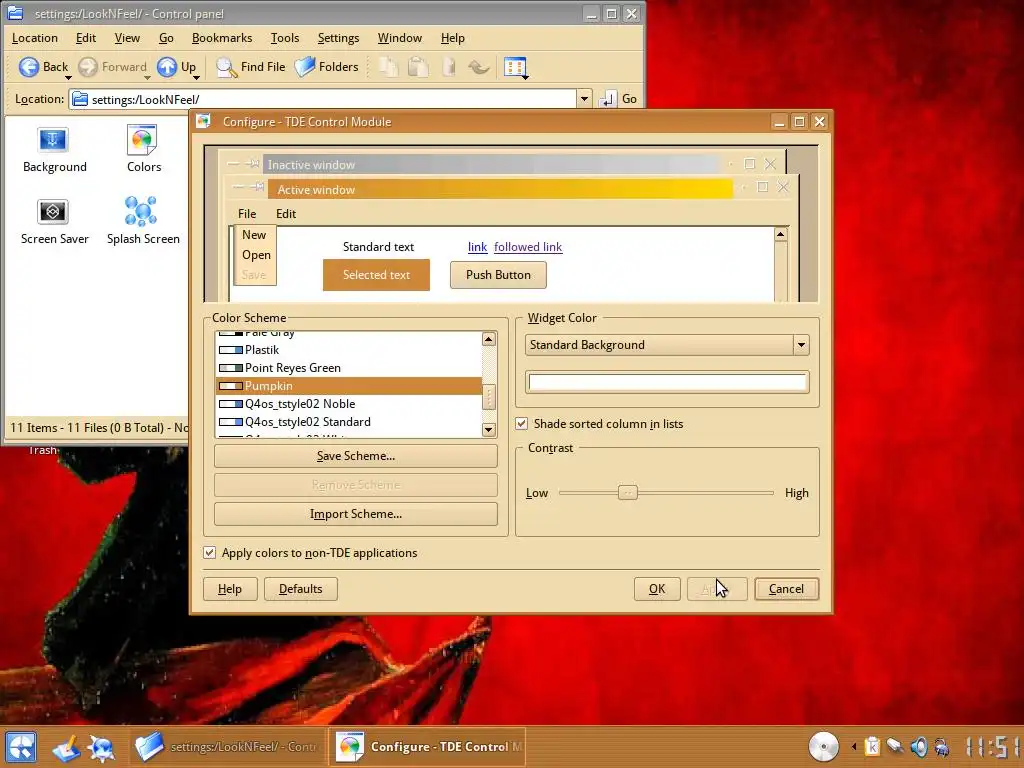Toggle the Folders sidebar button
Screen dimensions: 1024x768
click(326, 67)
